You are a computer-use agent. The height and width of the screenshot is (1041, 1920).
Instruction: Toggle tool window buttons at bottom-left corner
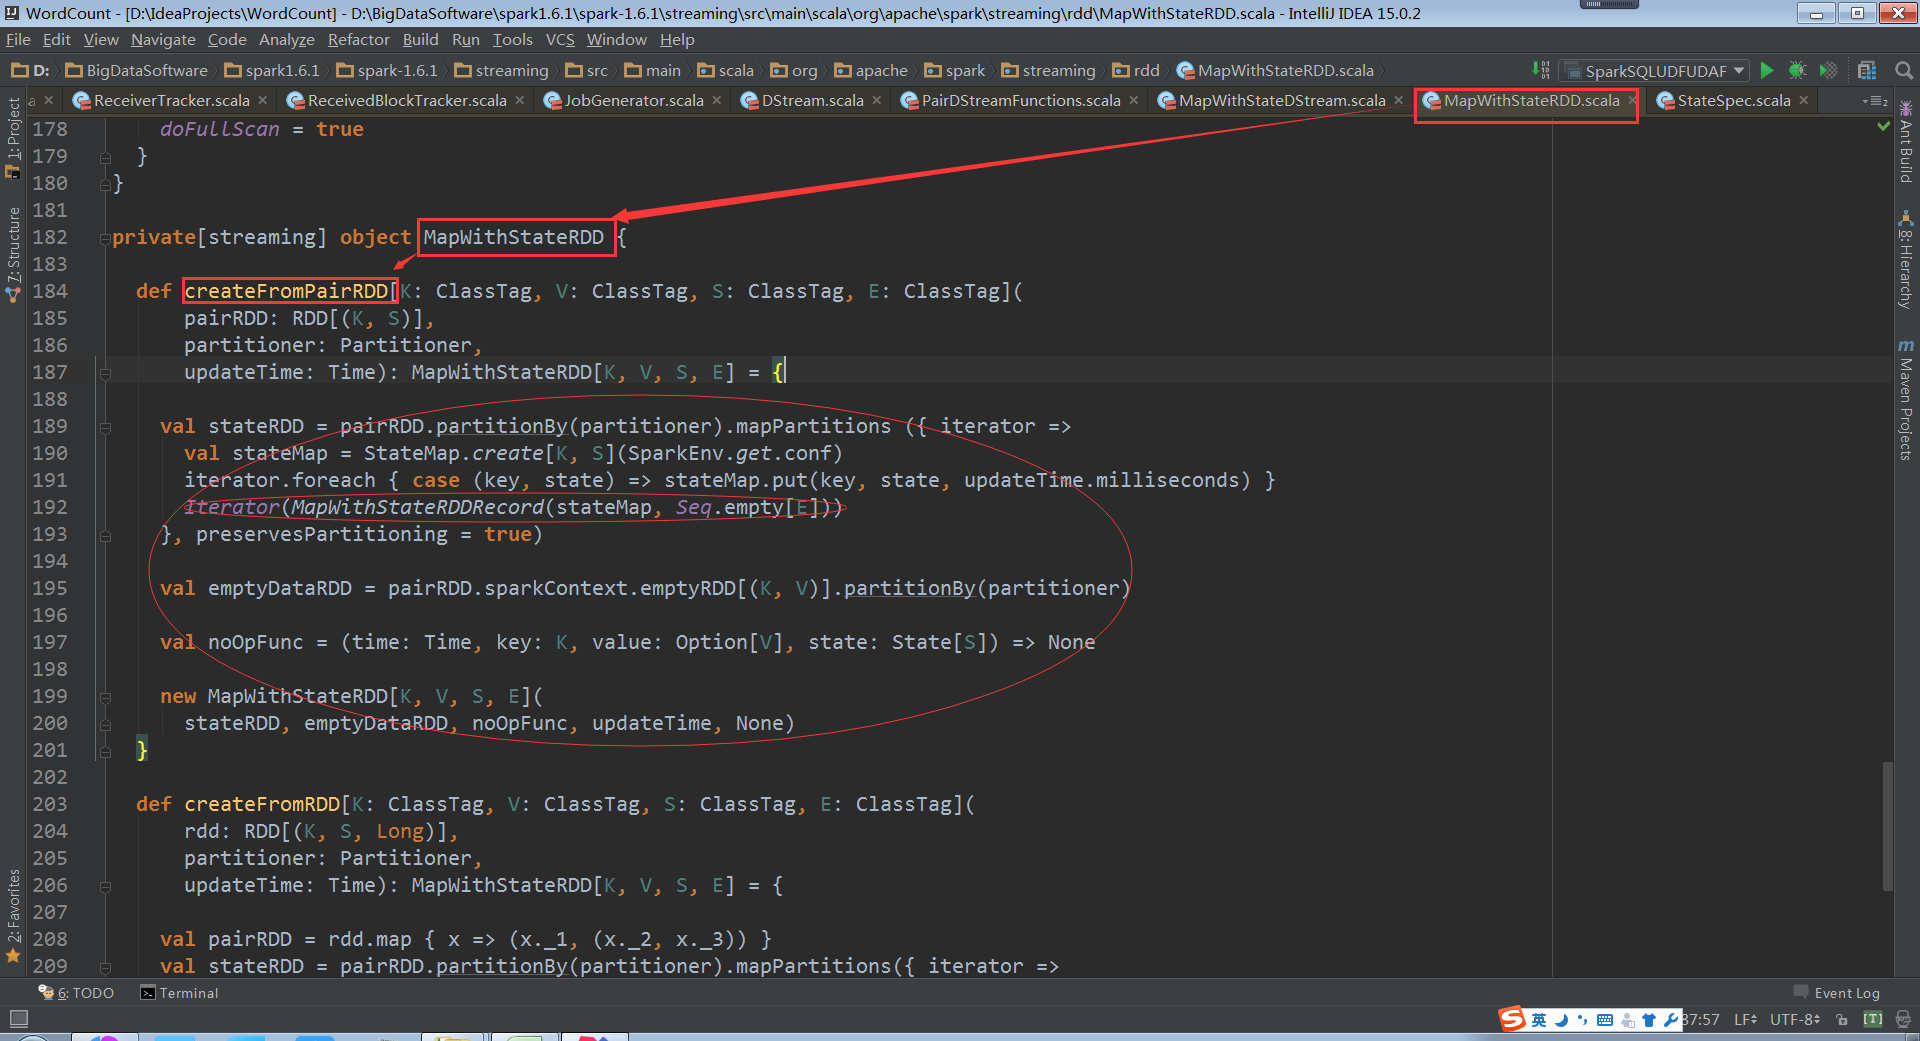click(18, 1019)
